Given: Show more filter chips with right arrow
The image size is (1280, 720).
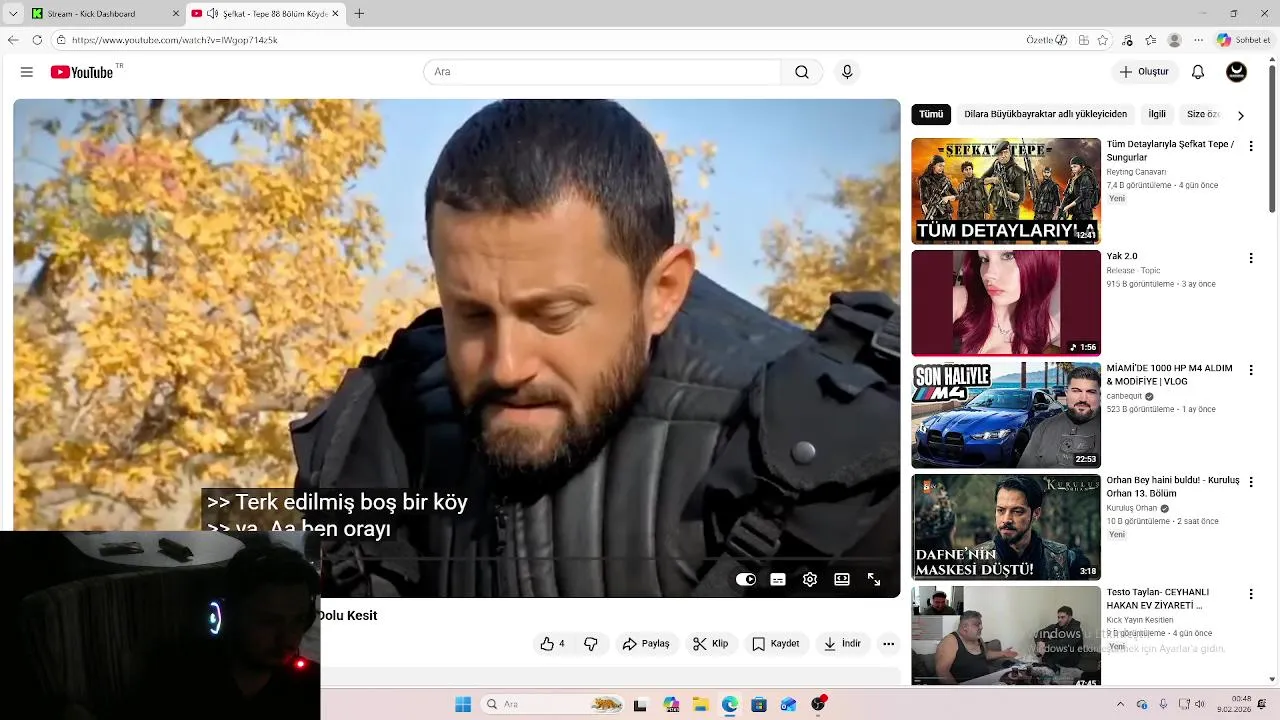Looking at the screenshot, I should pyautogui.click(x=1240, y=115).
